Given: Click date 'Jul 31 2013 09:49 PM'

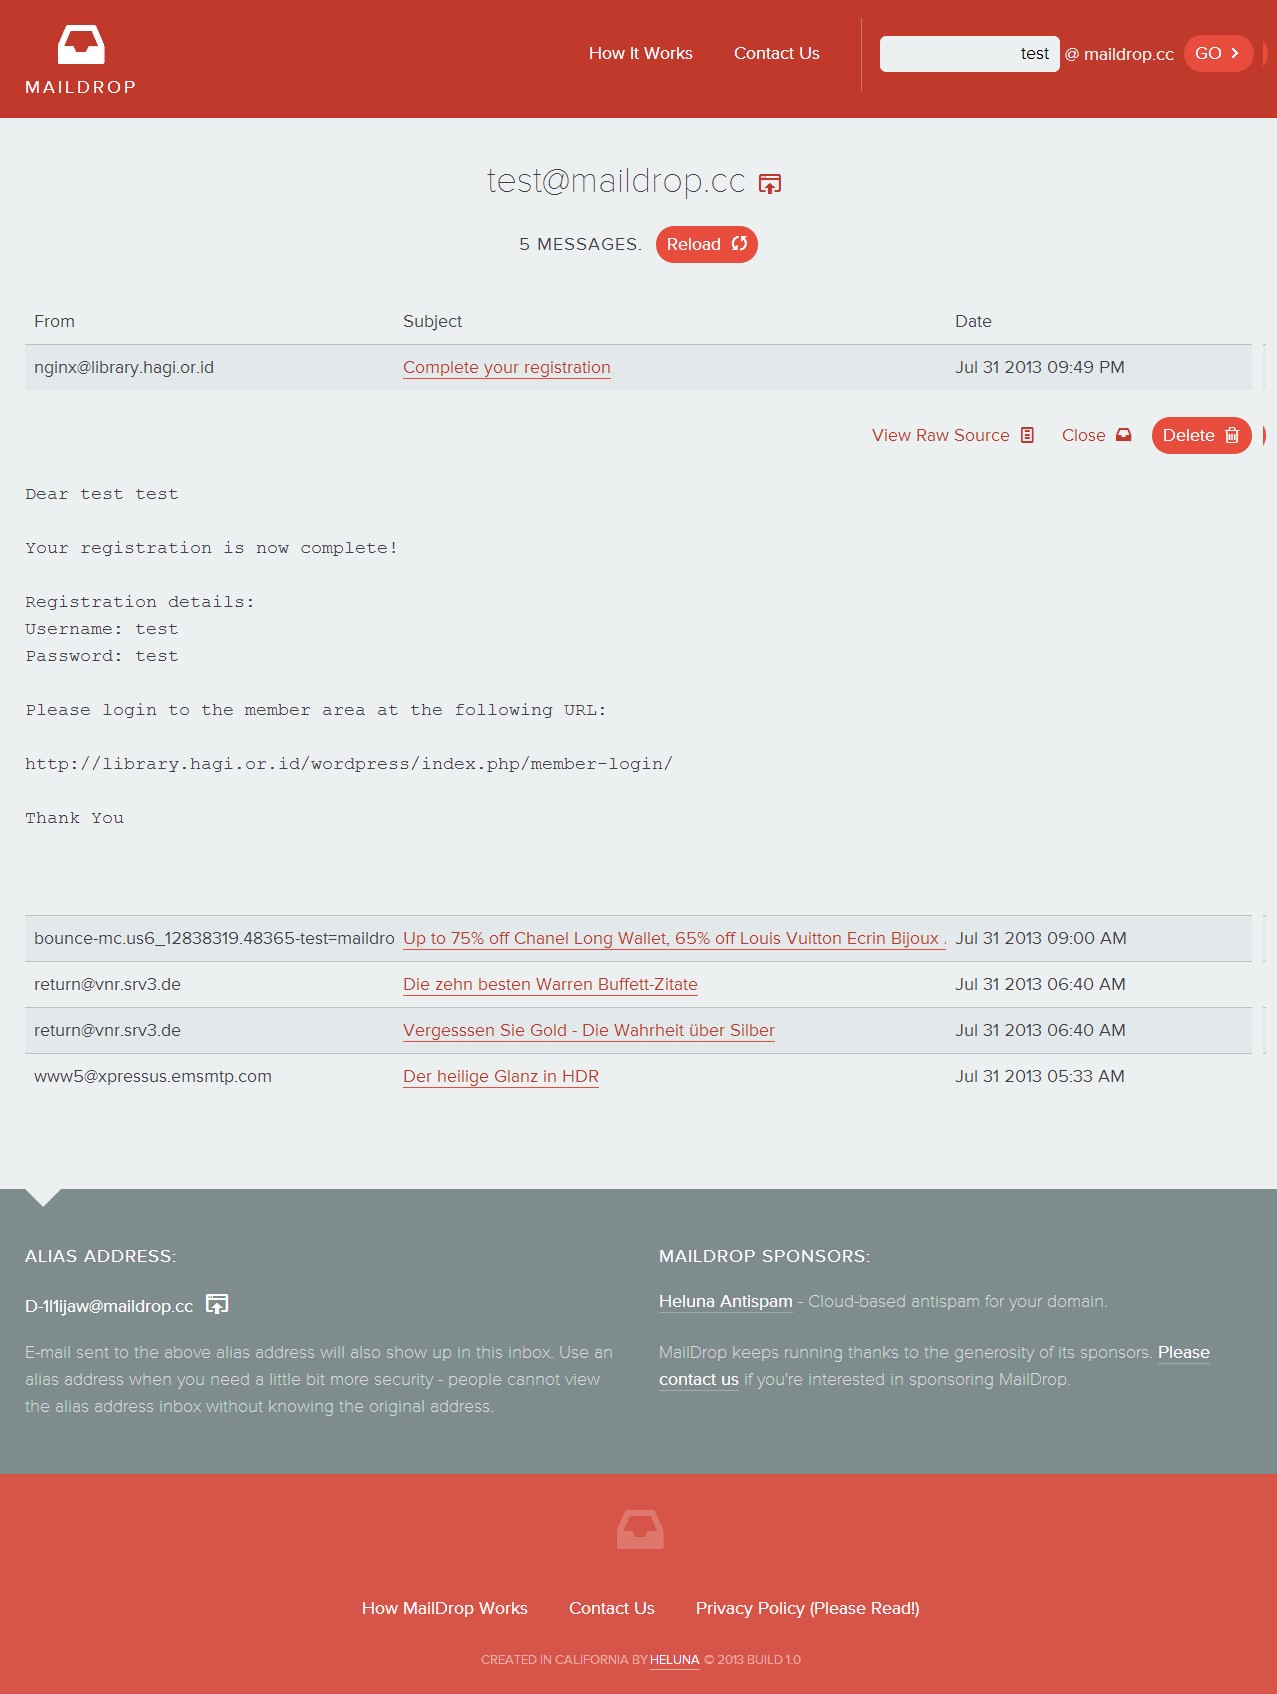Looking at the screenshot, I should click(x=1039, y=367).
